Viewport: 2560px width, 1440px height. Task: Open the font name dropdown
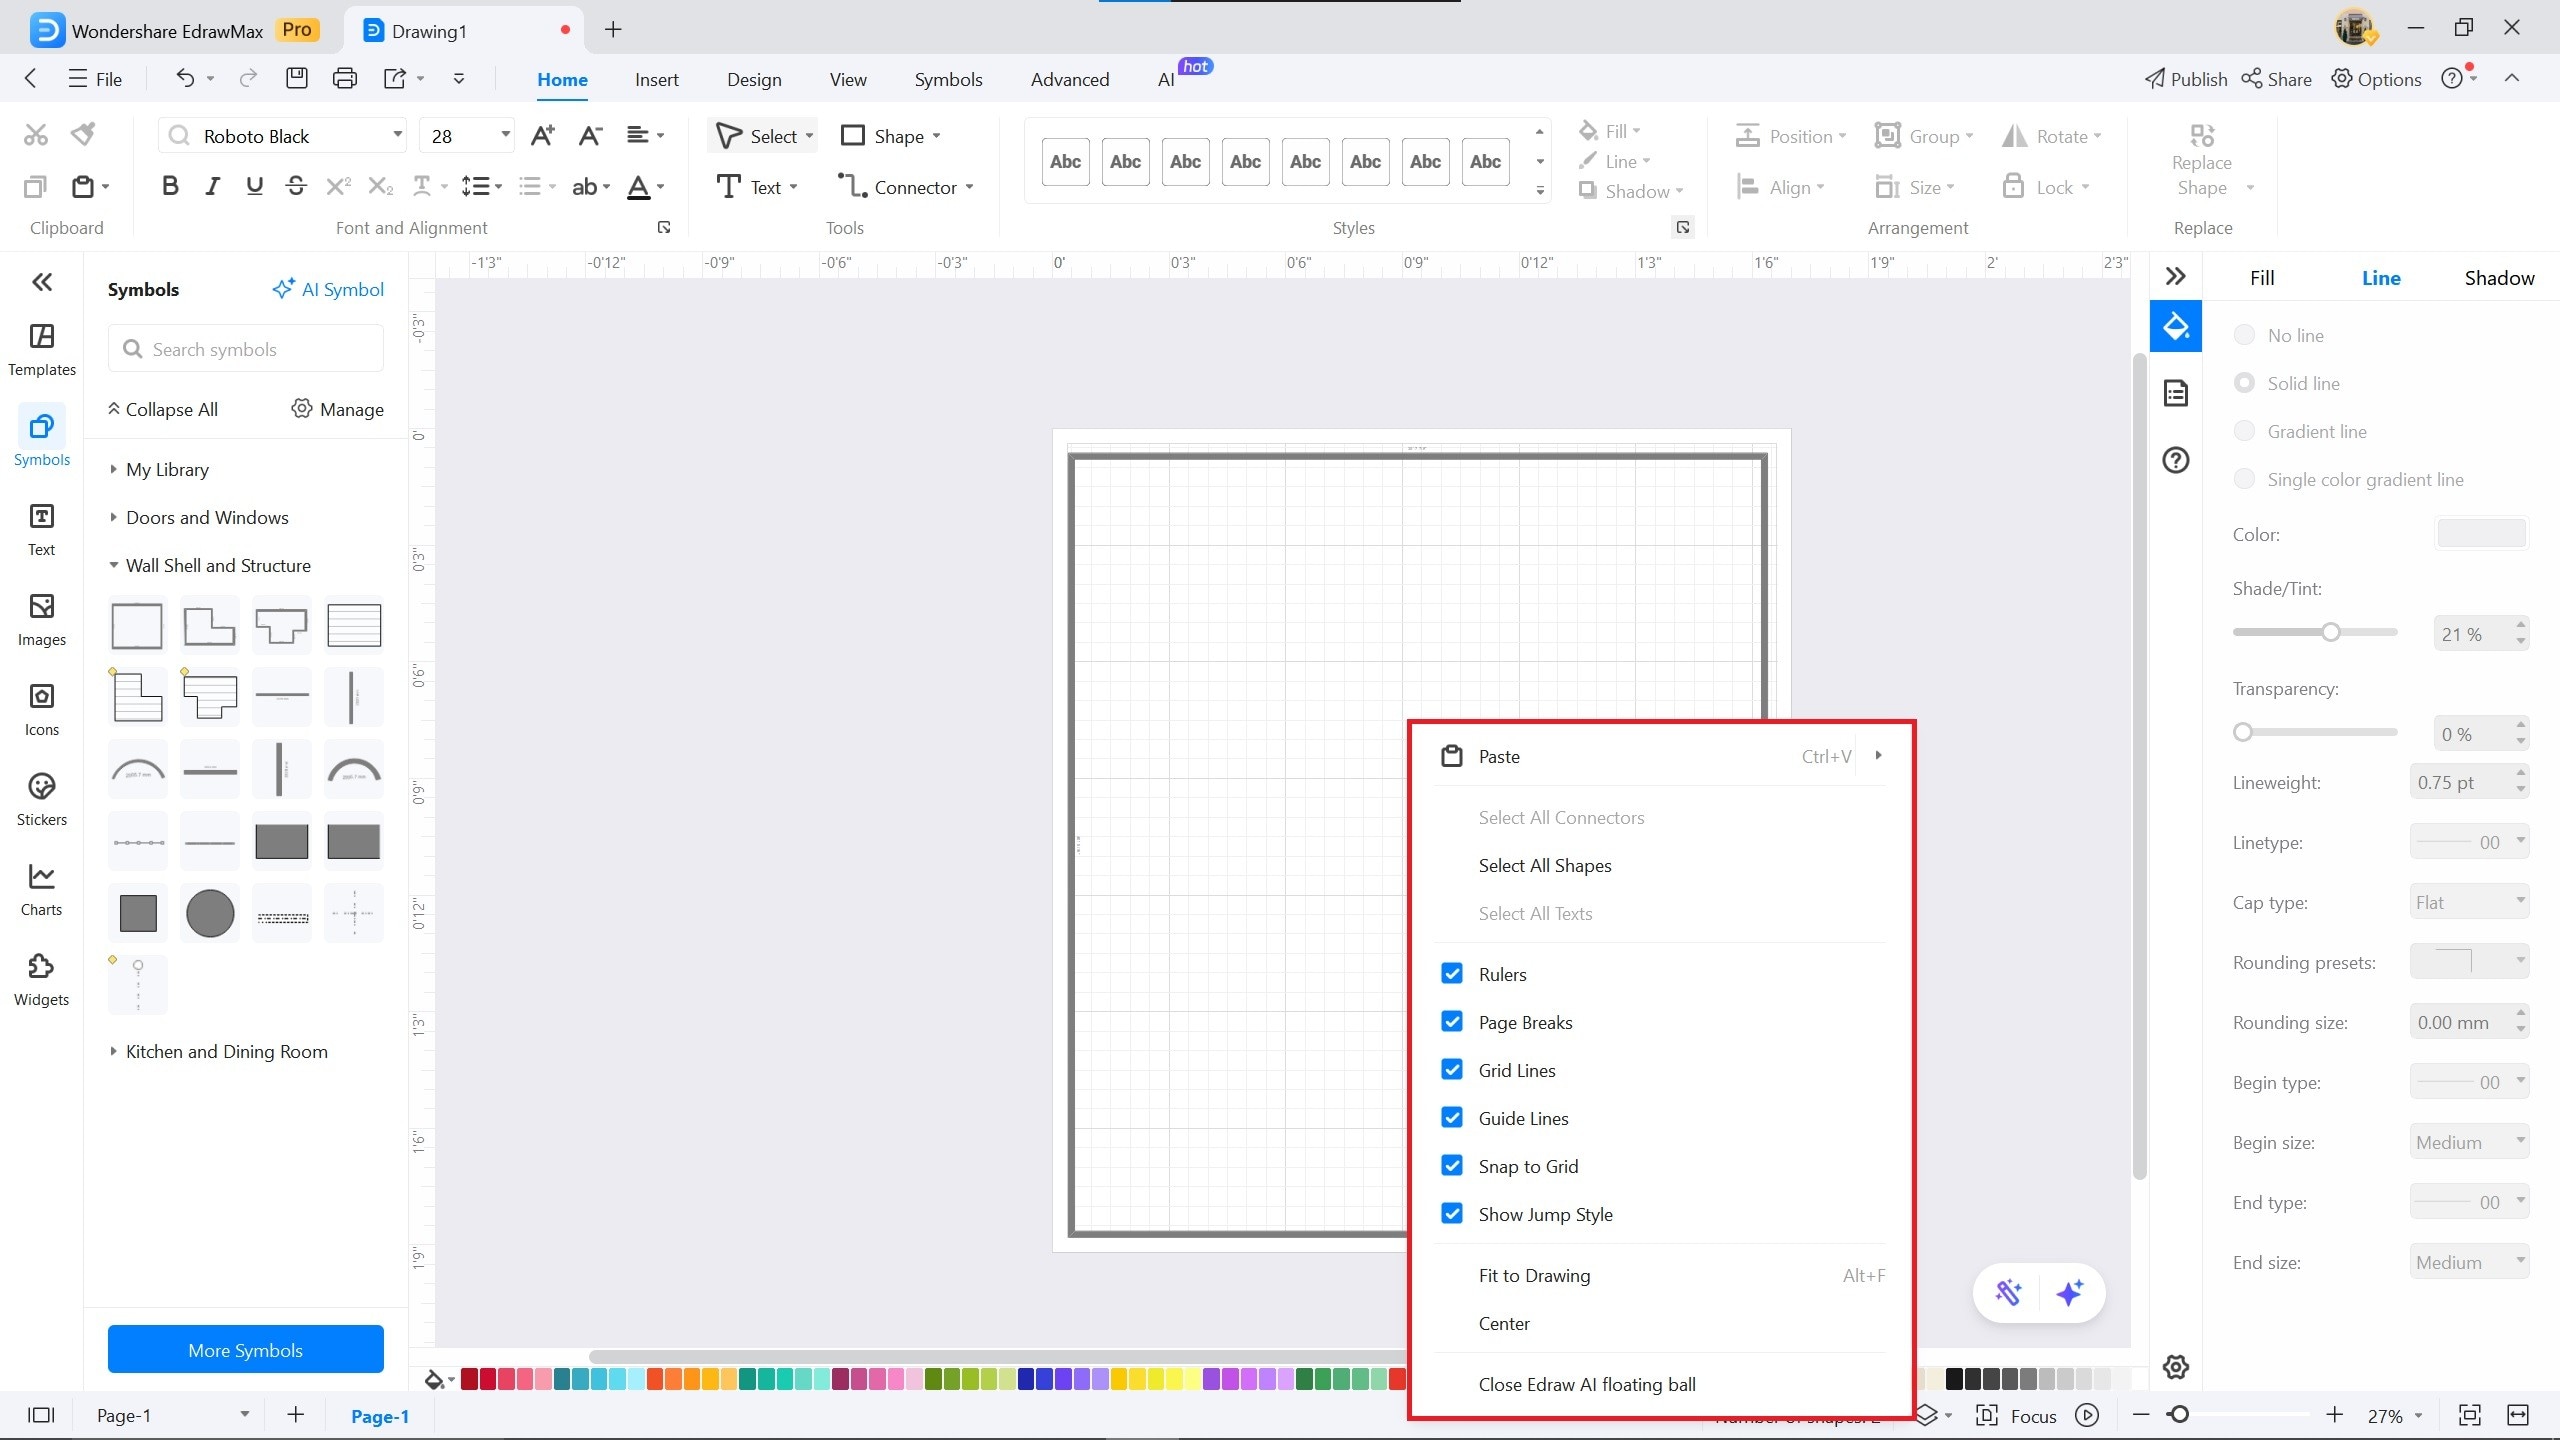point(397,135)
